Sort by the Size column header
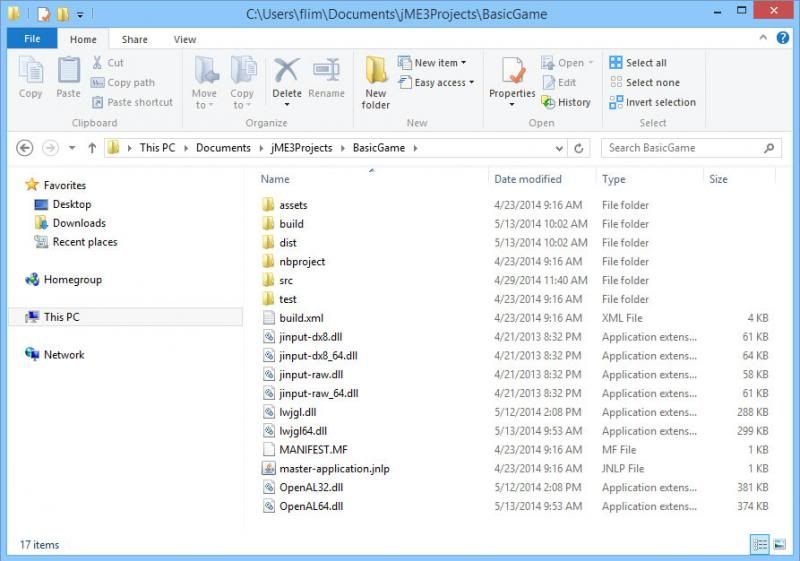Screen dimensions: 800x561 click(718, 179)
